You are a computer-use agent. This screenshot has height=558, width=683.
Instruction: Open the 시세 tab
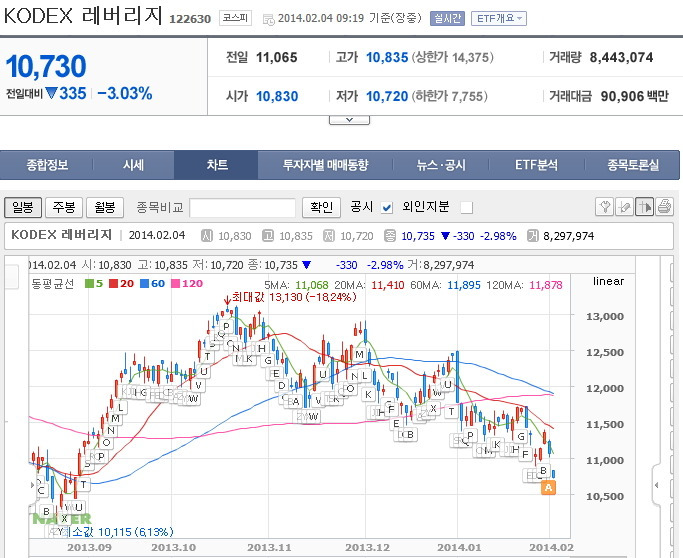click(x=133, y=165)
